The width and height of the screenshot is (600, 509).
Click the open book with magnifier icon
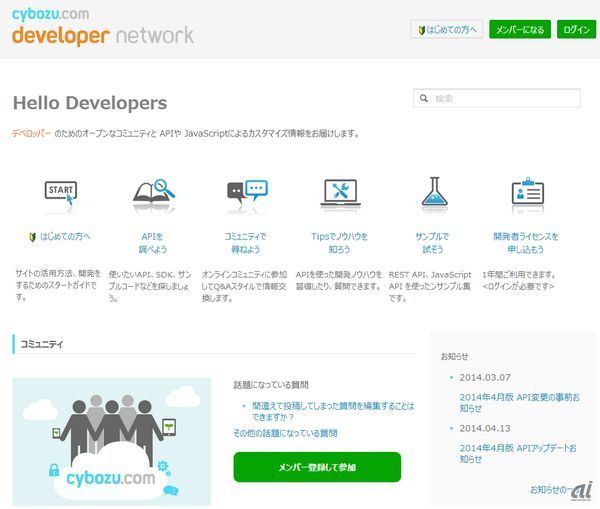(x=154, y=191)
